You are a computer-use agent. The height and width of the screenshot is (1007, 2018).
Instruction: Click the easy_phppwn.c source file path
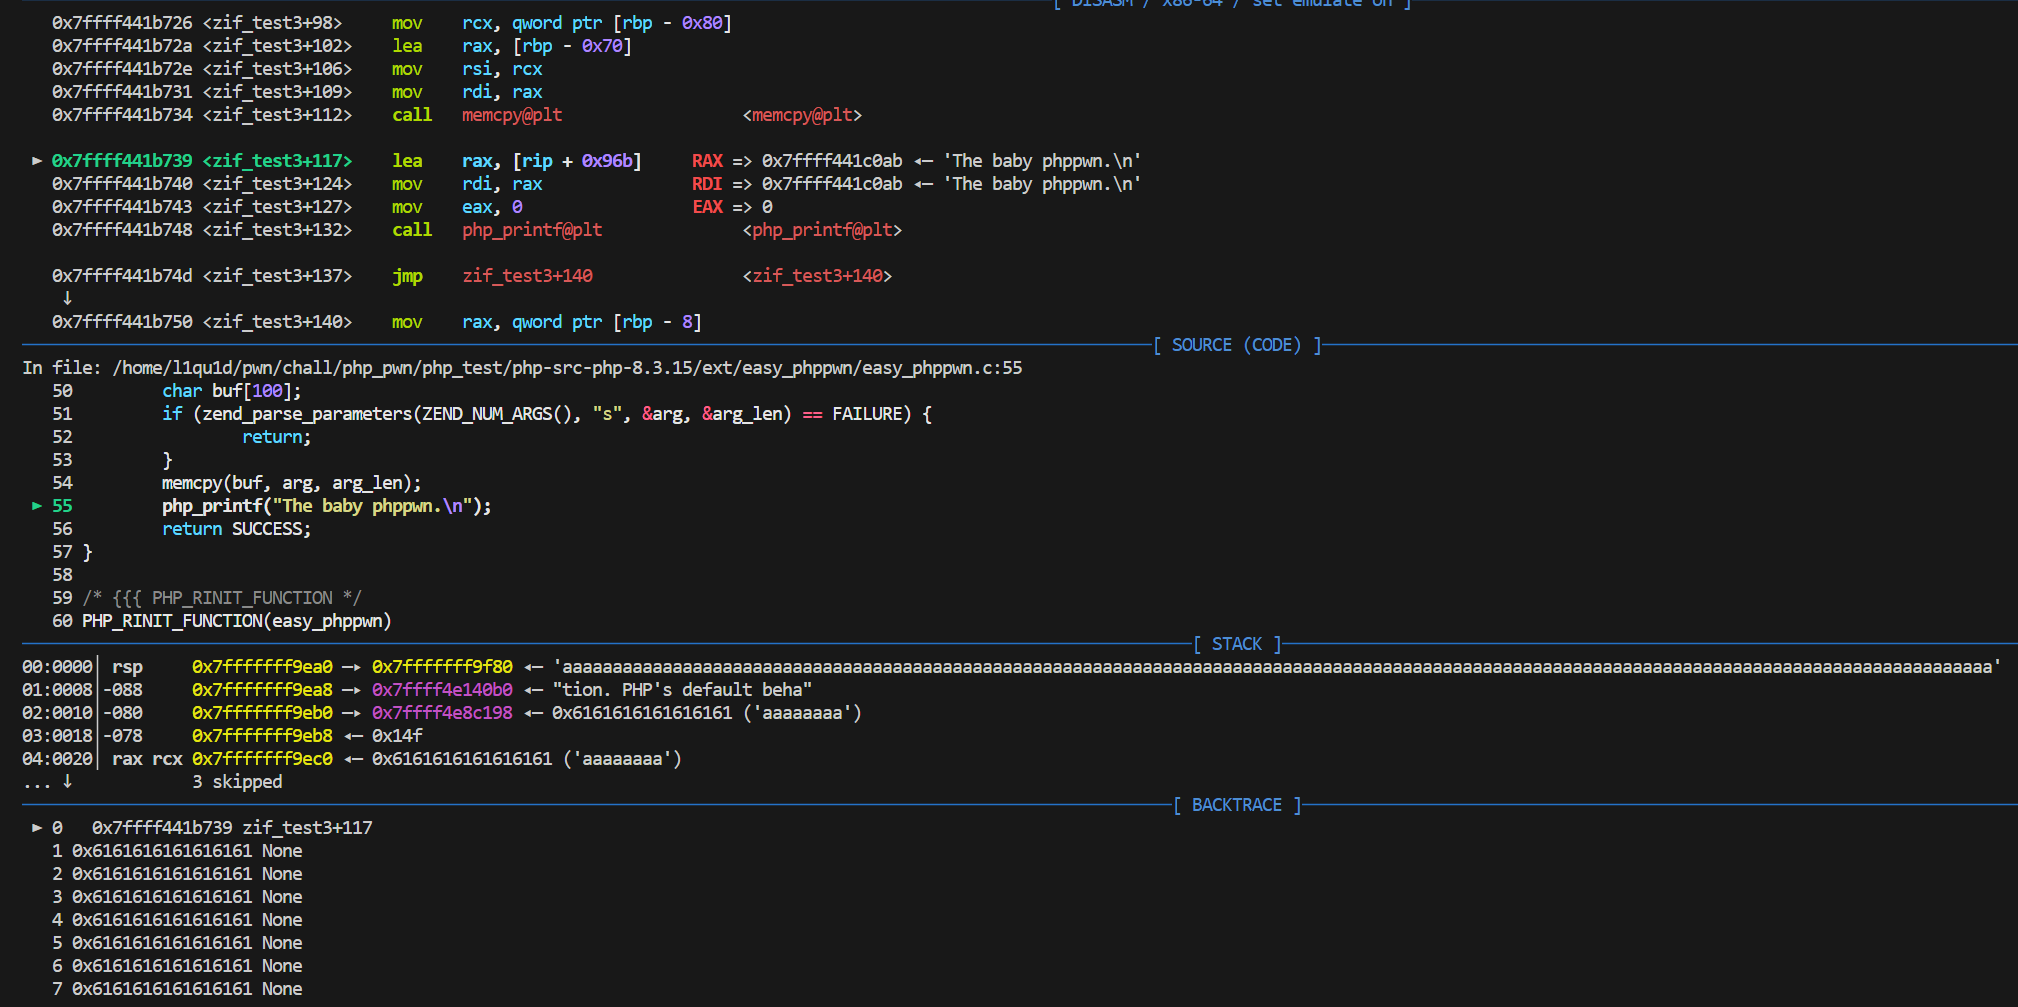click(567, 368)
